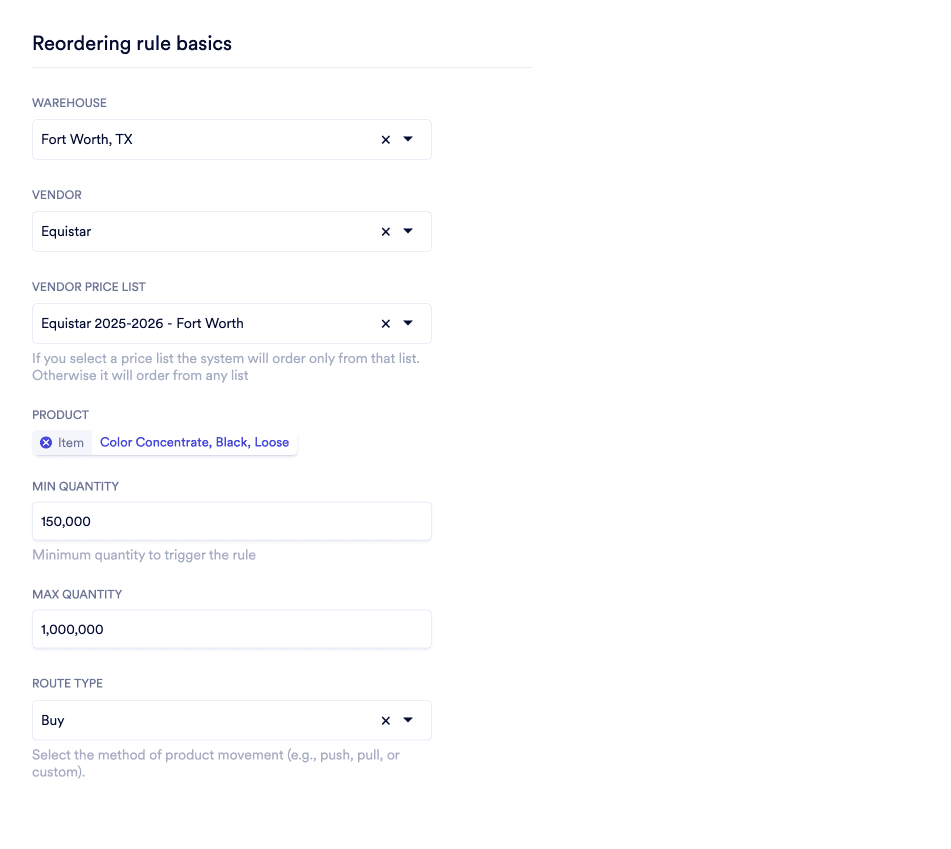Viewport: 951px width, 849px height.
Task: Clear the Buy route type selection
Action: coord(386,721)
